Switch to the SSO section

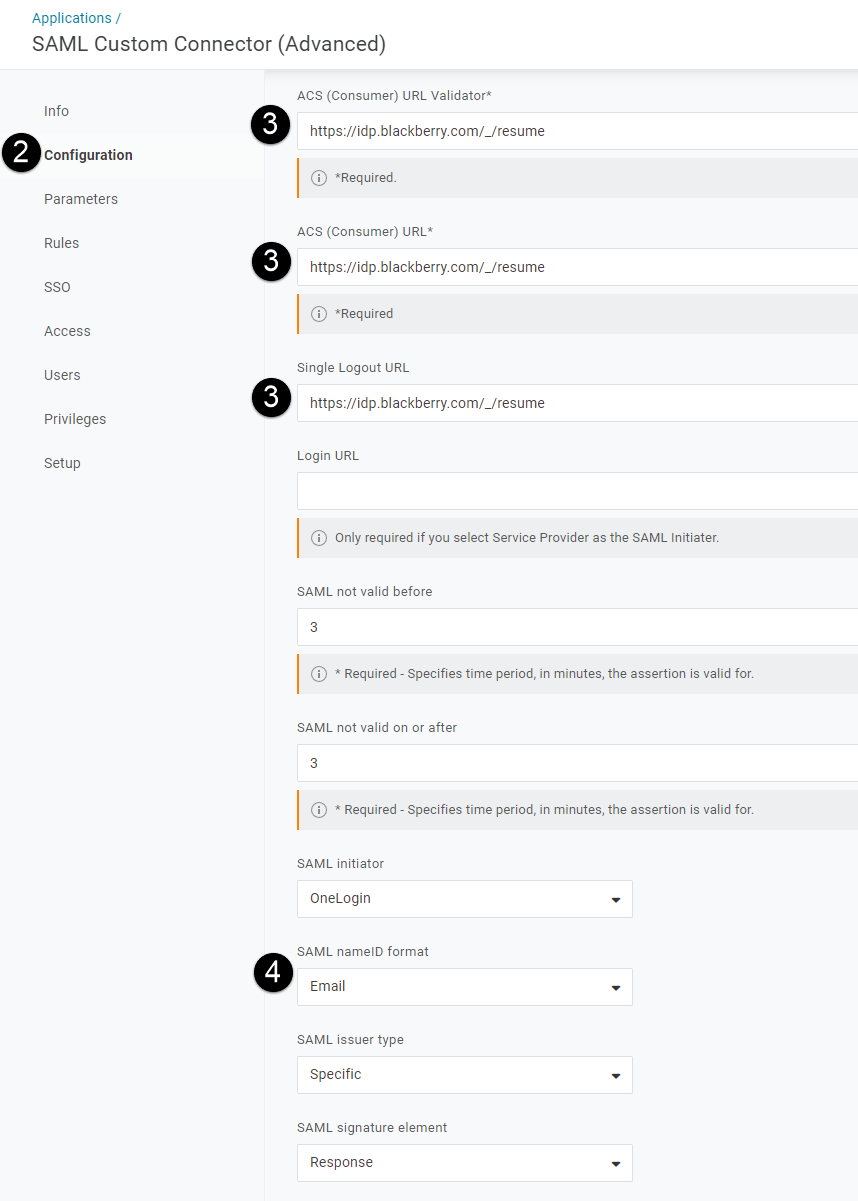coord(57,287)
